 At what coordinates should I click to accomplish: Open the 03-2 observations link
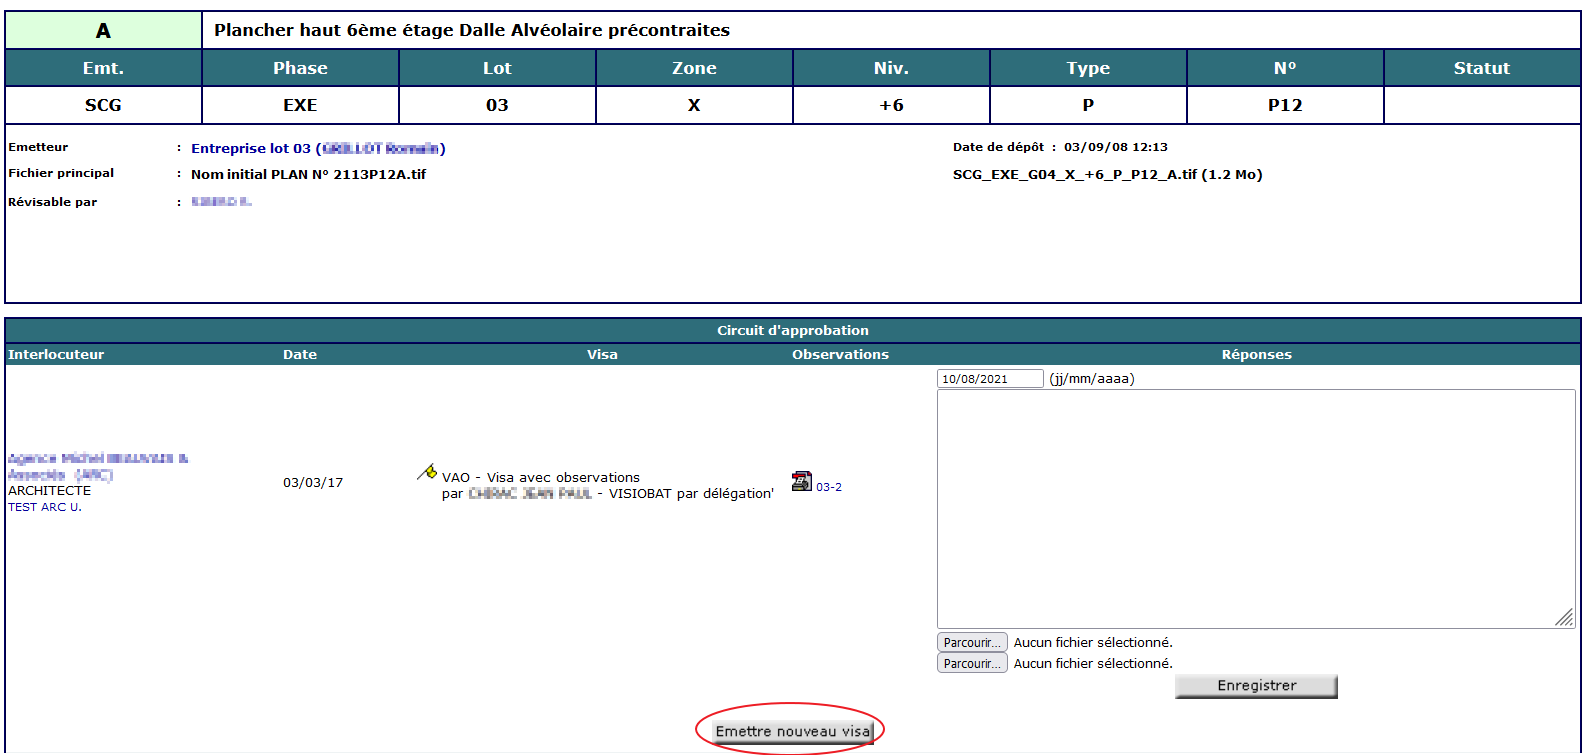pyautogui.click(x=829, y=487)
